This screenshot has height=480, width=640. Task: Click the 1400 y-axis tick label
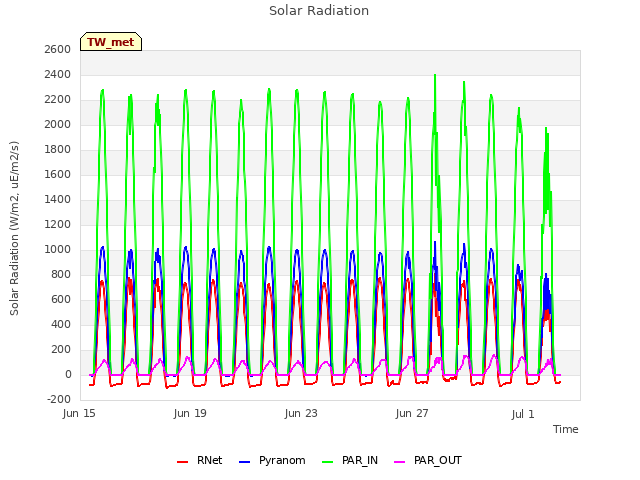[x=58, y=200]
